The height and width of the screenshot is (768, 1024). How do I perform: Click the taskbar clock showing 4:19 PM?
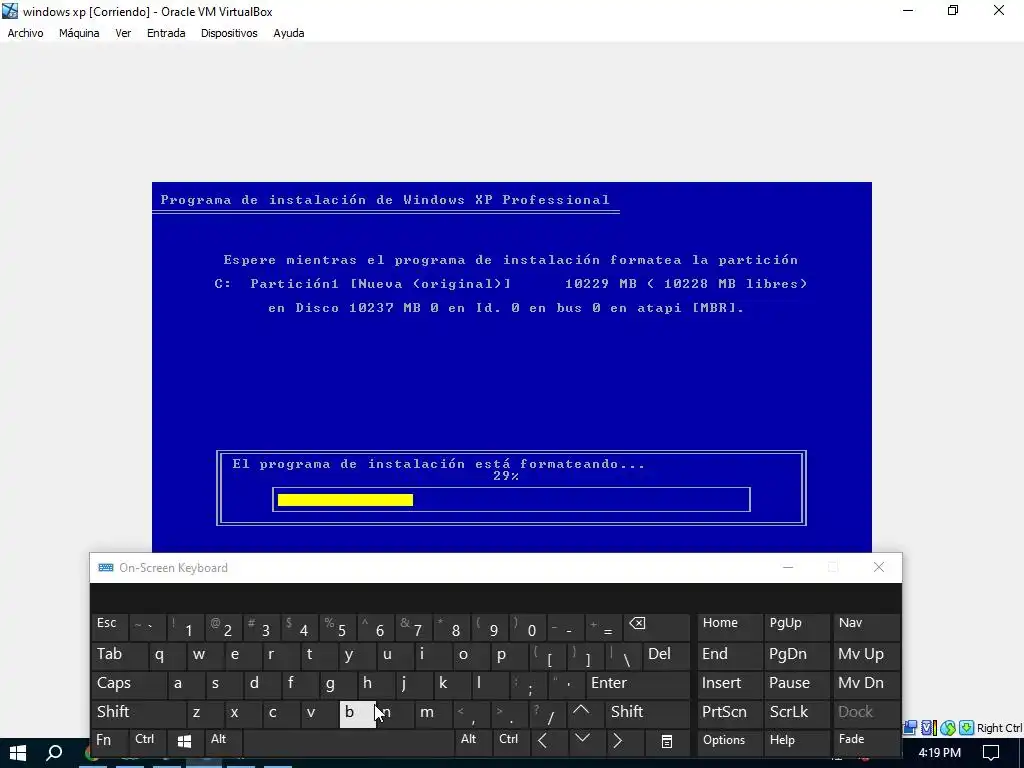(x=939, y=753)
